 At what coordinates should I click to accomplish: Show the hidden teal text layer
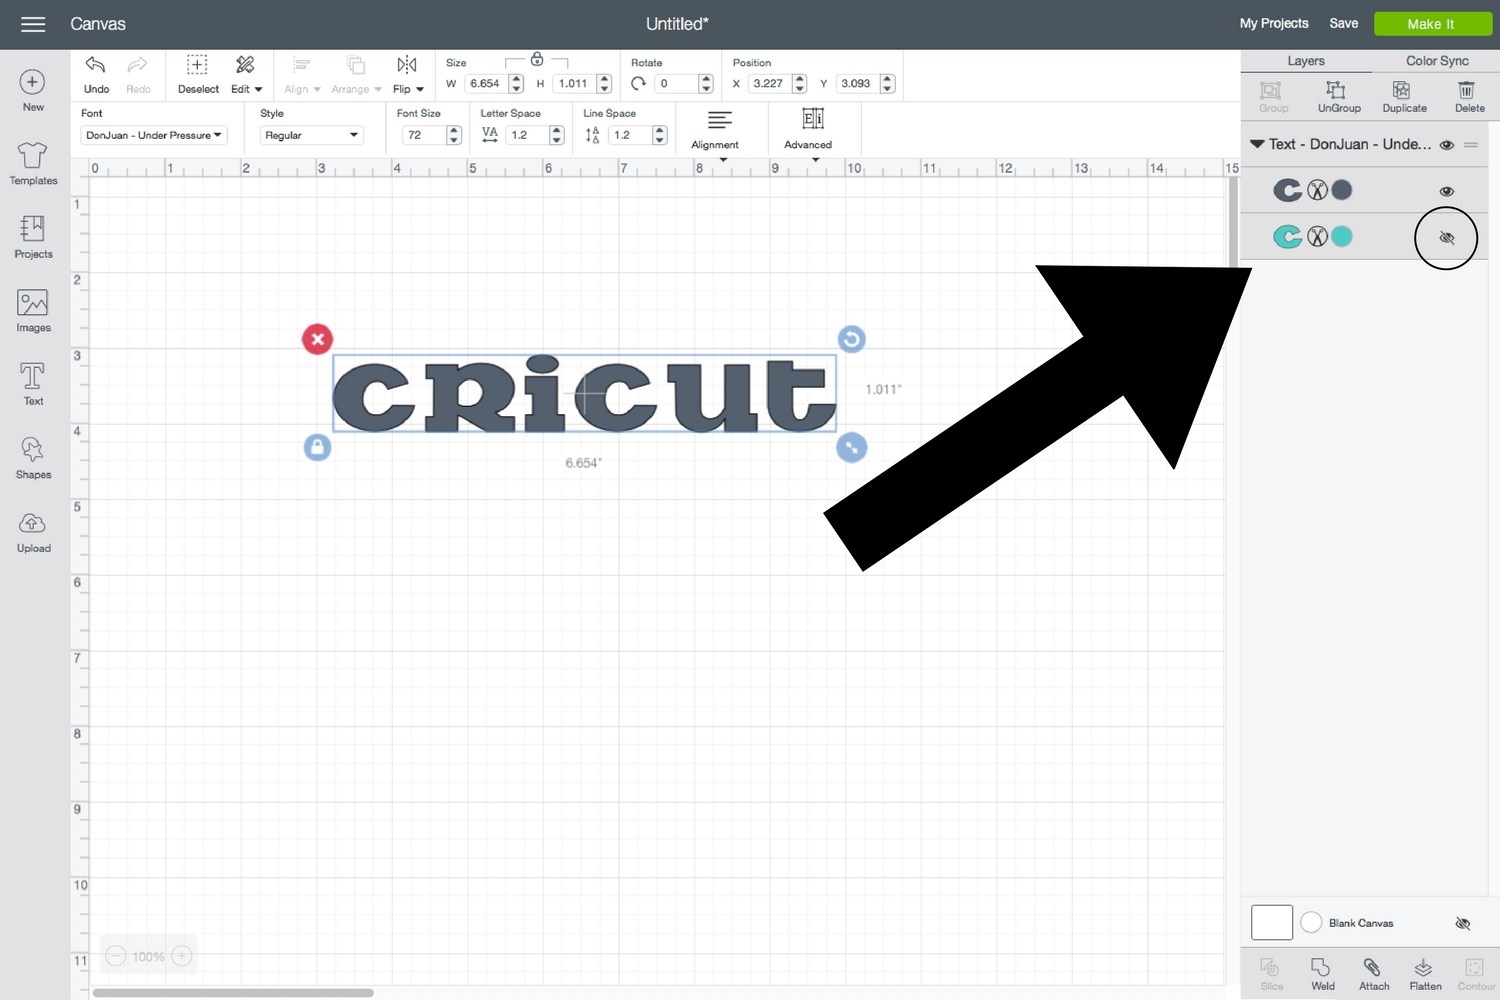click(1447, 237)
